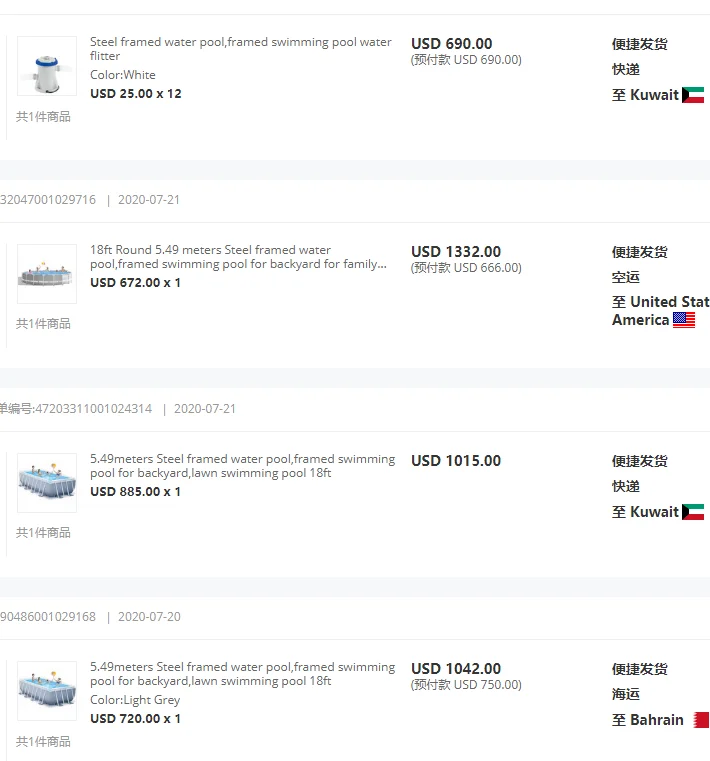710x761 pixels.
Task: Click the 空运 shipping method label
Action: pos(626,277)
